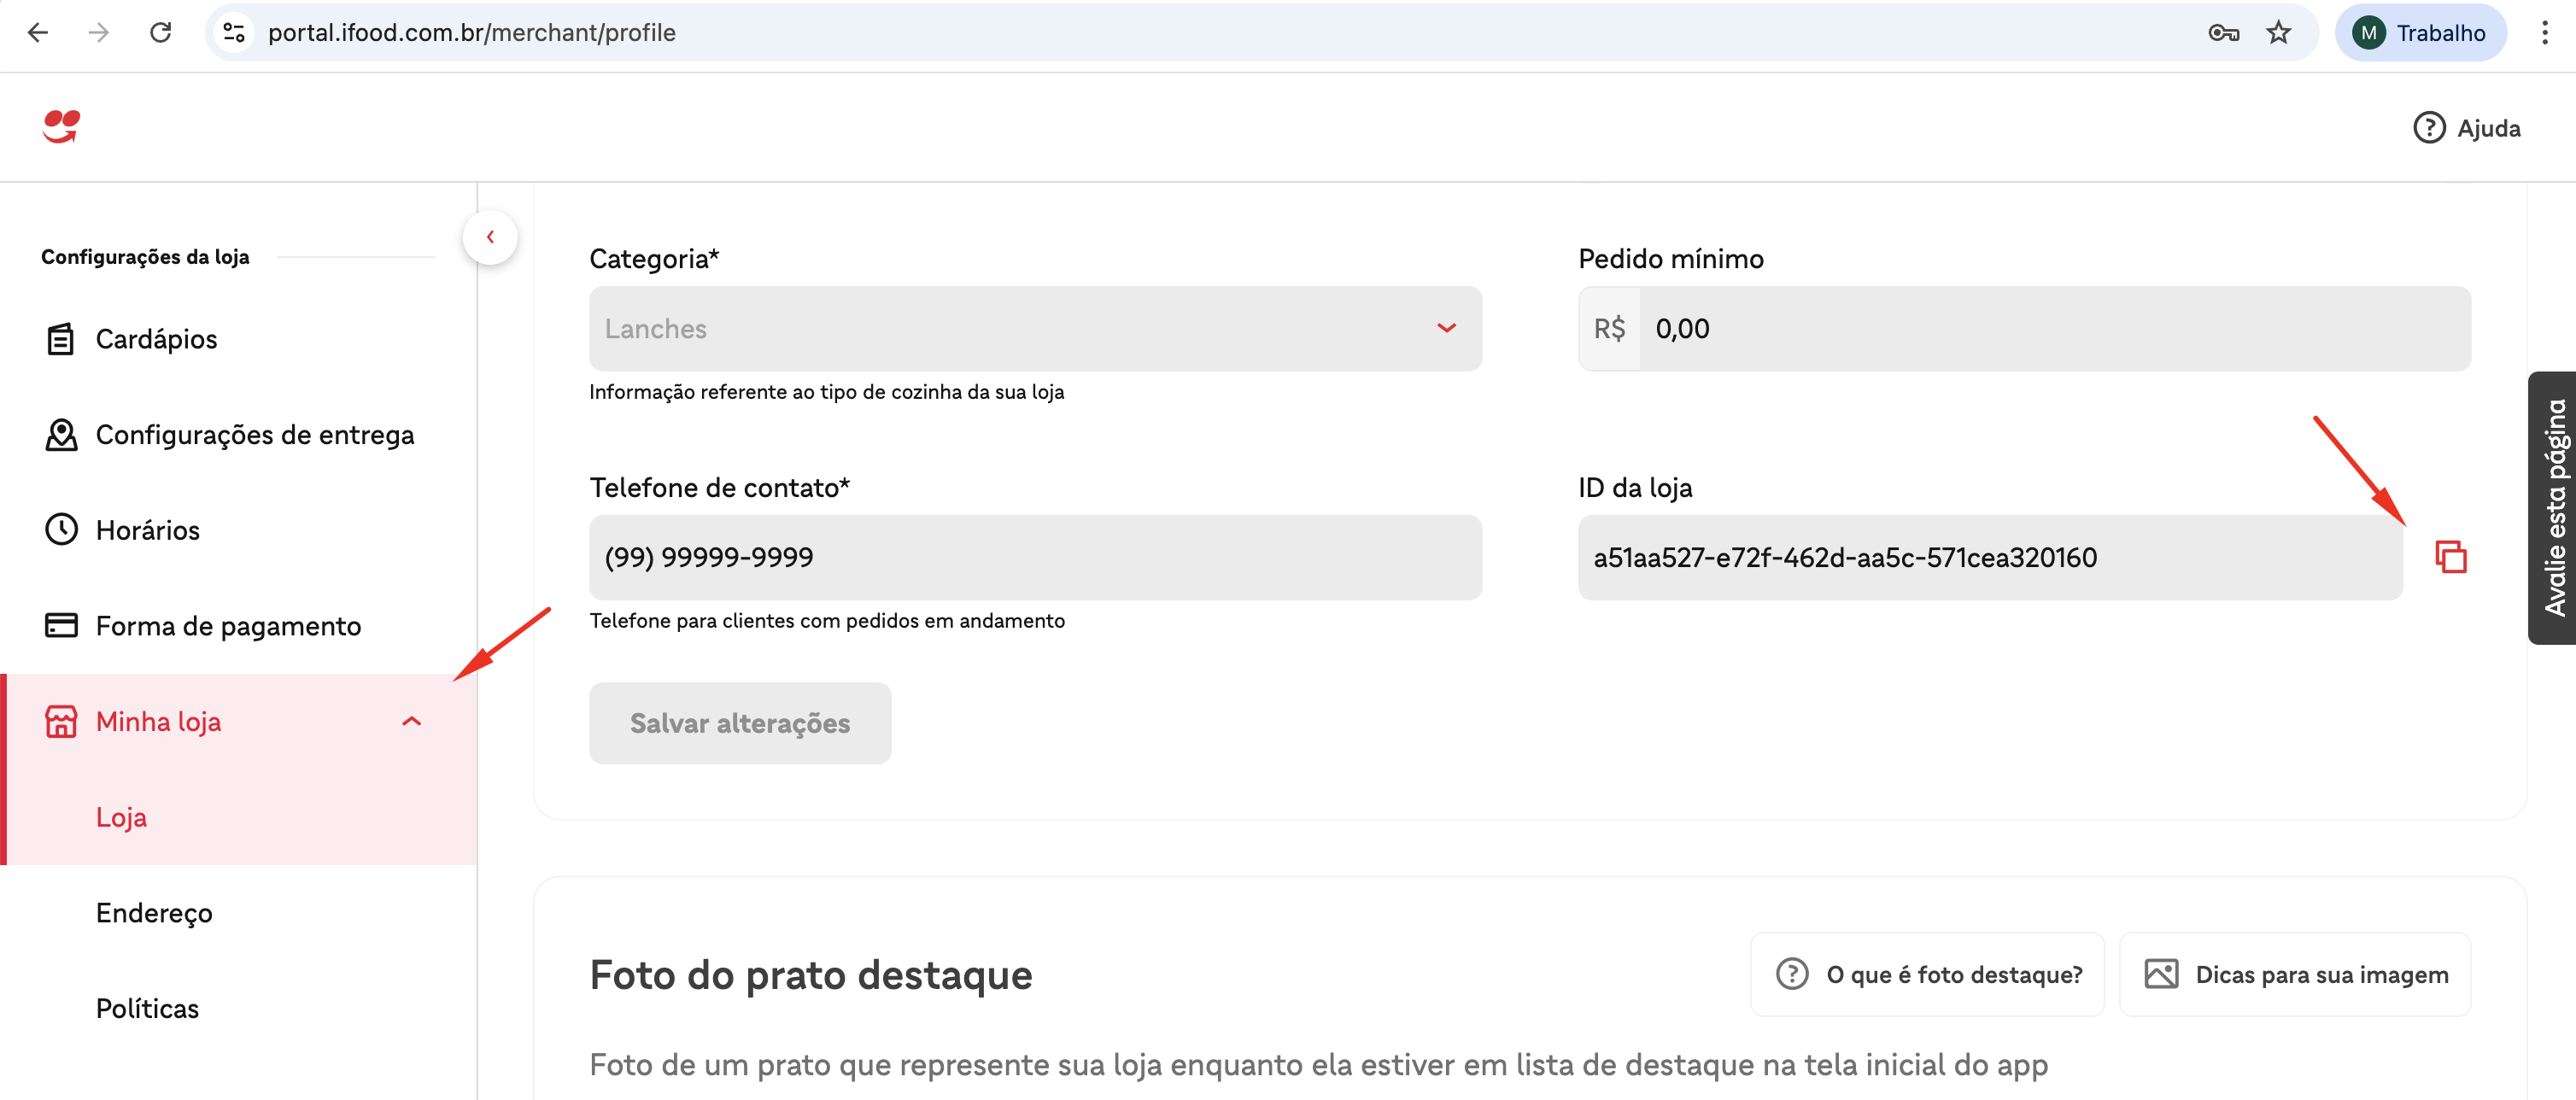Open the Políticas section
The height and width of the screenshot is (1100, 2576).
pyautogui.click(x=146, y=1008)
